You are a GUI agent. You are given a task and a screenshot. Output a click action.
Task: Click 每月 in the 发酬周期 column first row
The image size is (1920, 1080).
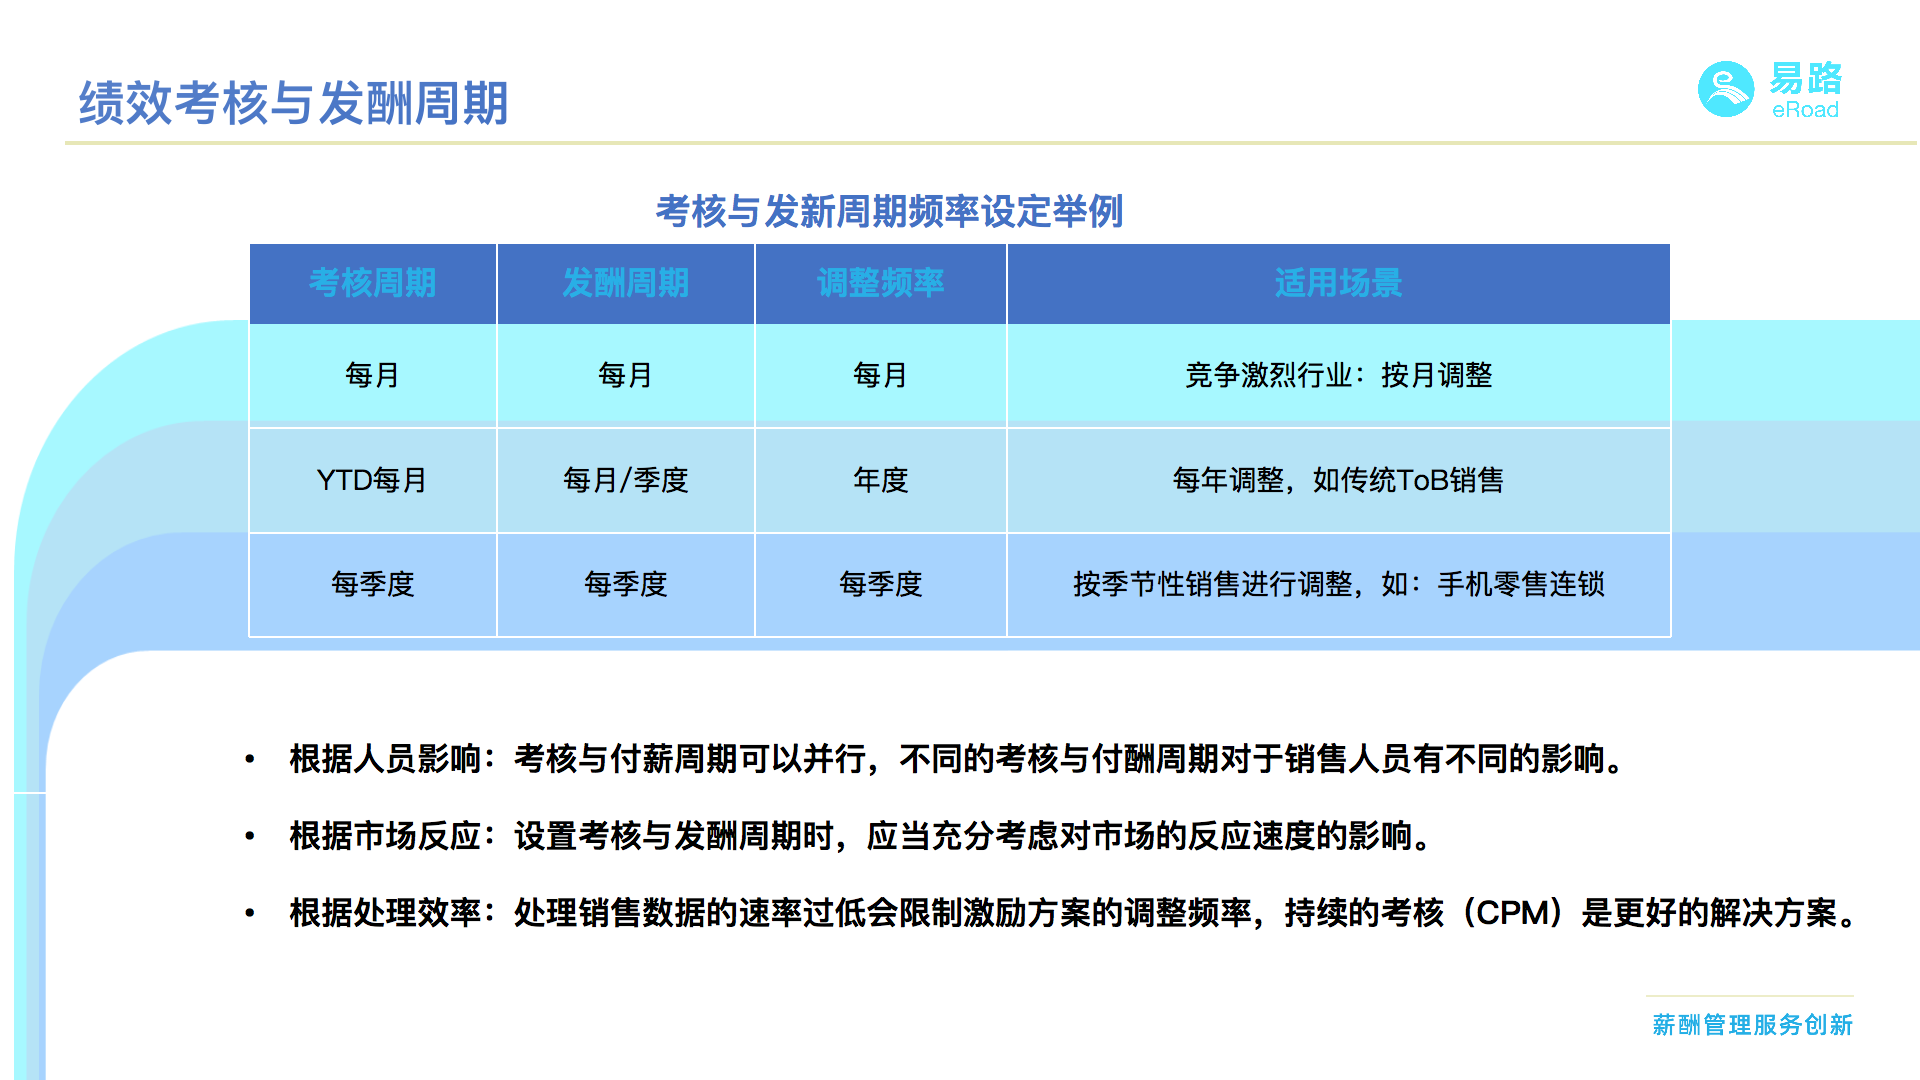coord(625,375)
